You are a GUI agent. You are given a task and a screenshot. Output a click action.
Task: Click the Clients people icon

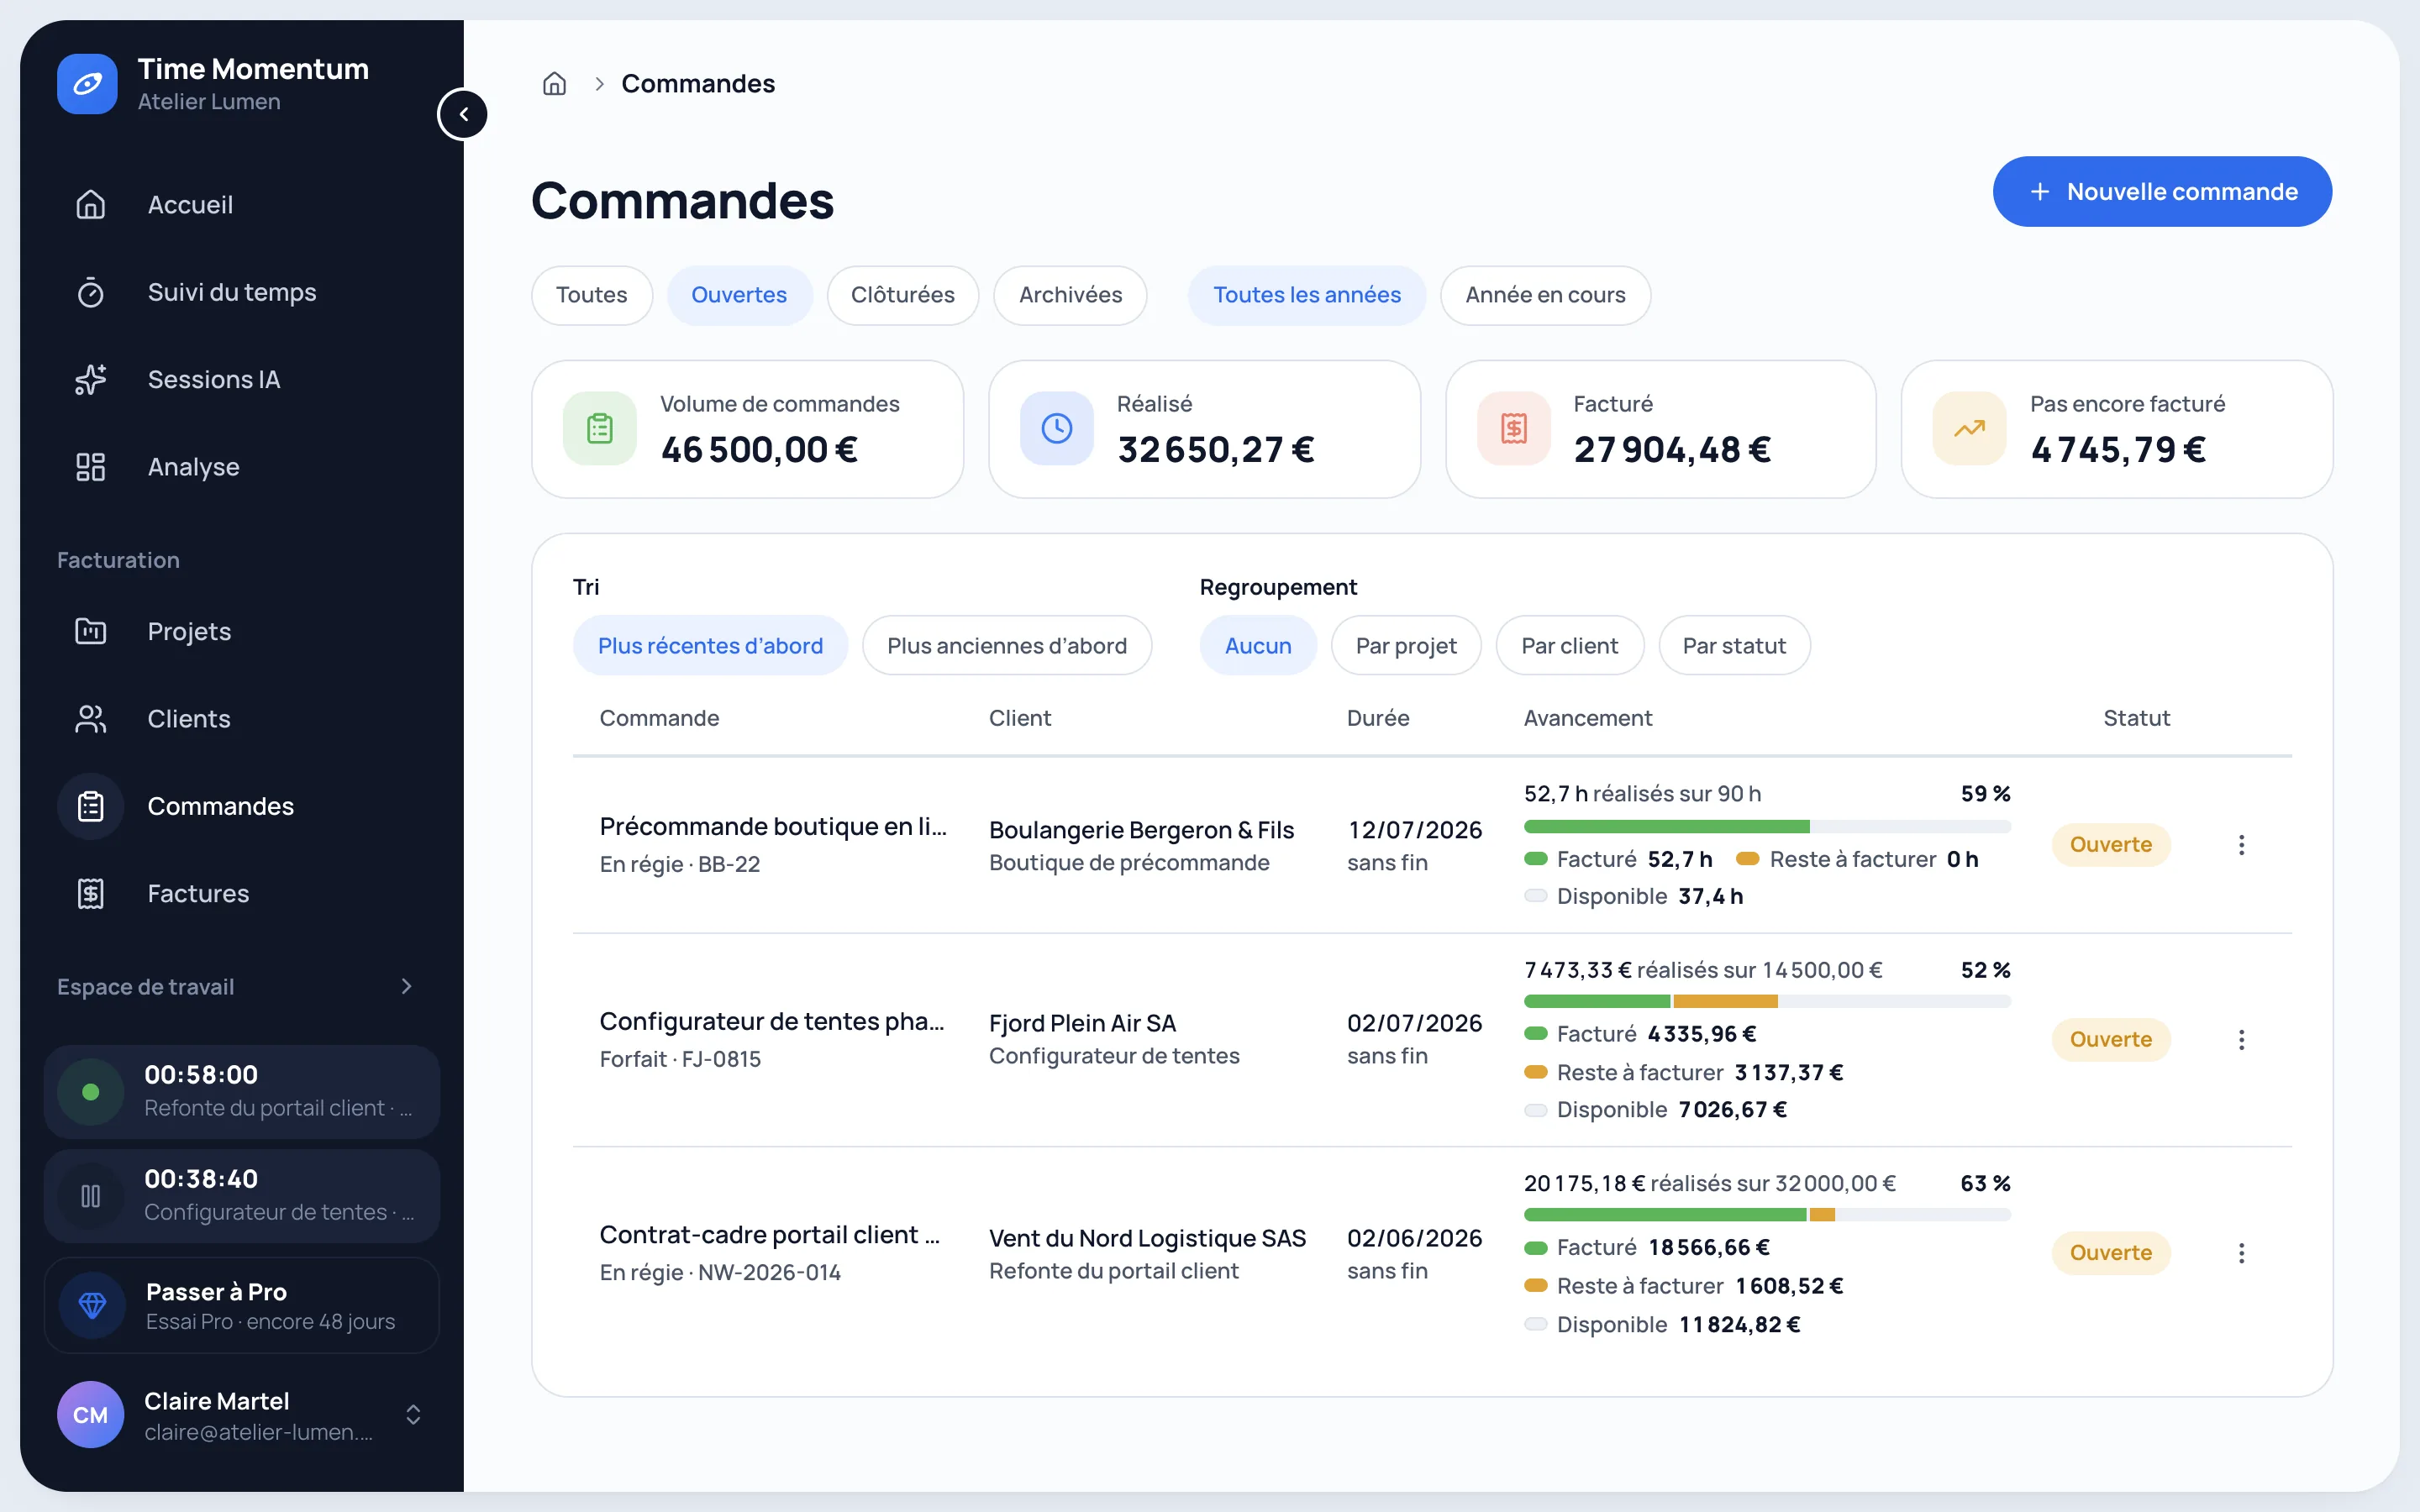pyautogui.click(x=91, y=719)
